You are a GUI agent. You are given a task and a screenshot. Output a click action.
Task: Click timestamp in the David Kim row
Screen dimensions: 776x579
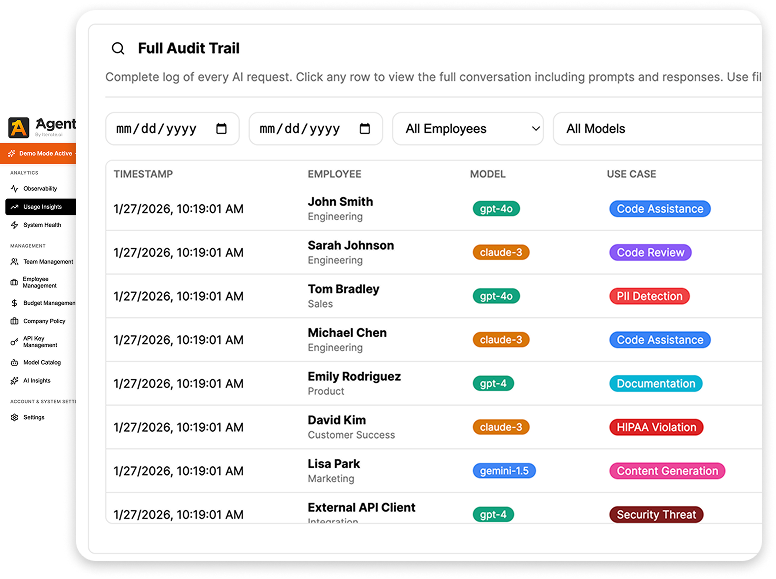[179, 427]
